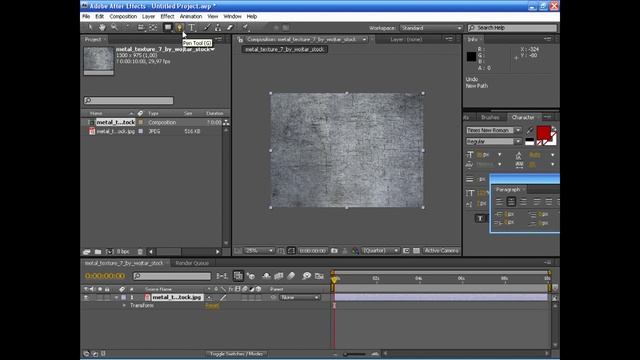This screenshot has height=360, width=640.
Task: Toggle the viewer transparency grid
Action: (x=416, y=251)
